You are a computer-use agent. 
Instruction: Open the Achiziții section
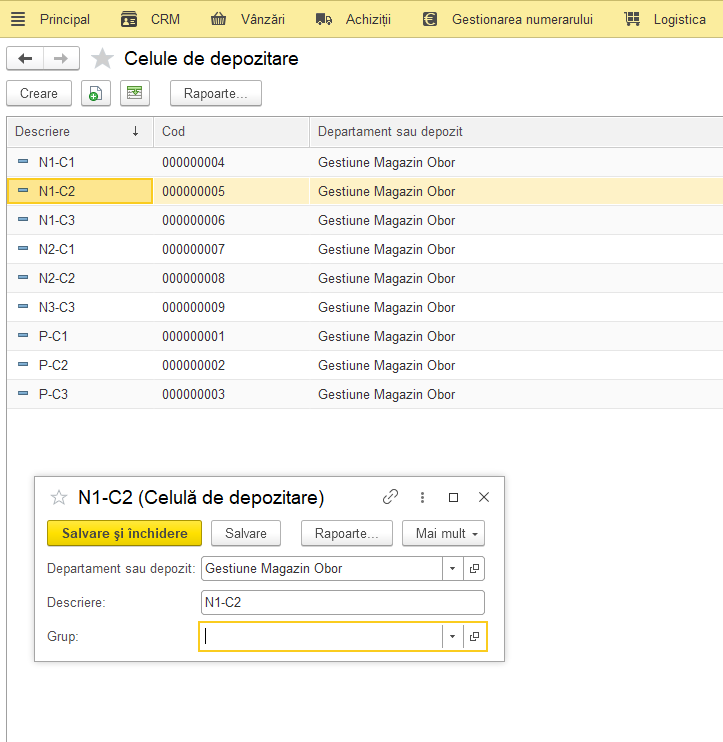(x=368, y=19)
